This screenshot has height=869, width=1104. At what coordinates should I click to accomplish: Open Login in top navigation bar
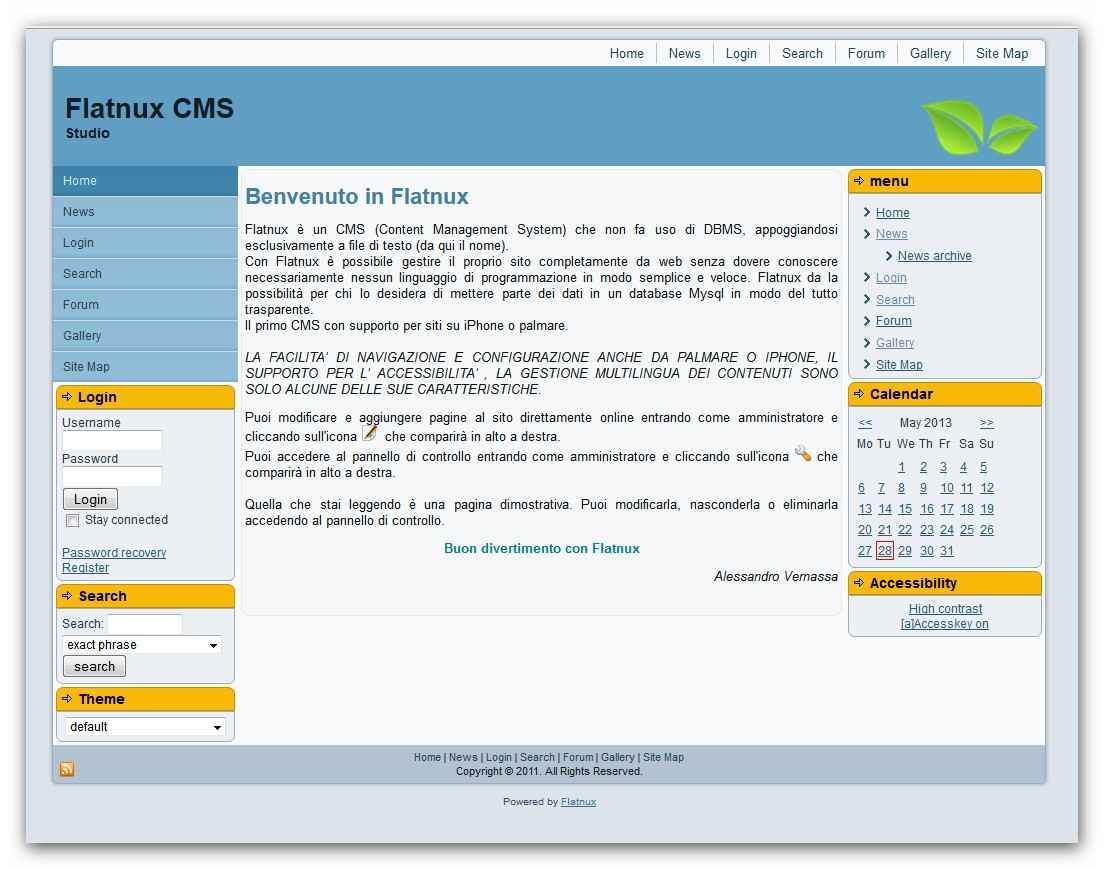[741, 54]
